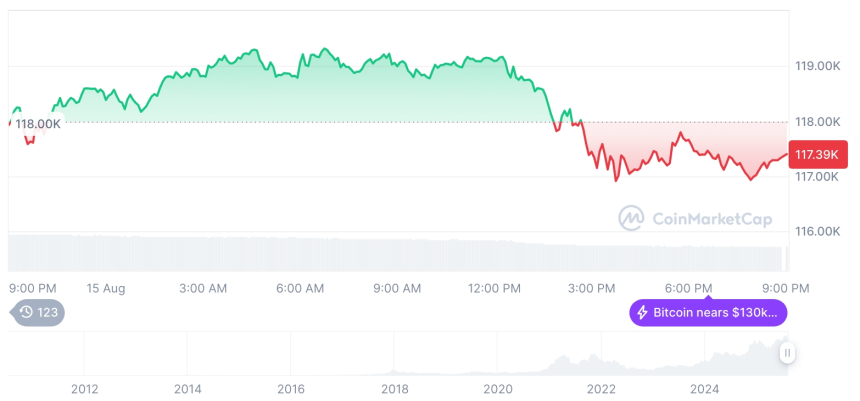
Task: Click the lightning bolt news icon
Action: click(642, 313)
